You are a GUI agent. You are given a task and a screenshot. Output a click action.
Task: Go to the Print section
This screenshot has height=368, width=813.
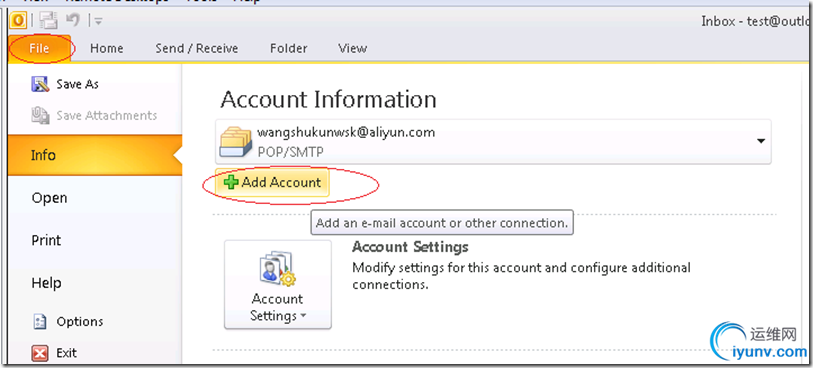46,240
